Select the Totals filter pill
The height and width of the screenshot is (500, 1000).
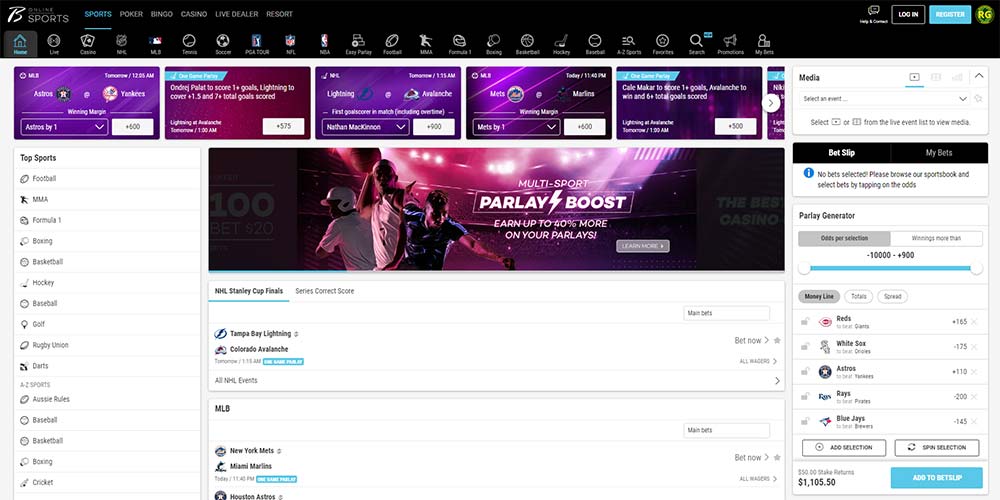pyautogui.click(x=858, y=297)
